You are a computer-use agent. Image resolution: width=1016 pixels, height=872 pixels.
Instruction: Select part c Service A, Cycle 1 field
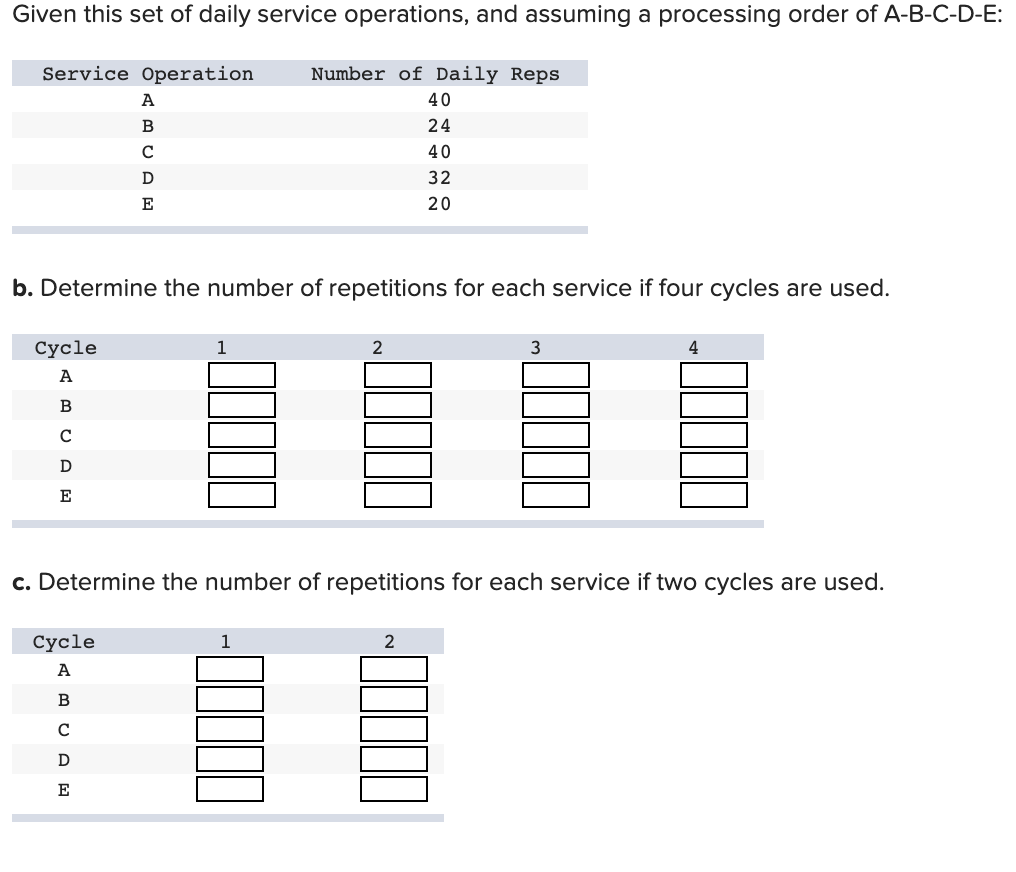point(230,668)
